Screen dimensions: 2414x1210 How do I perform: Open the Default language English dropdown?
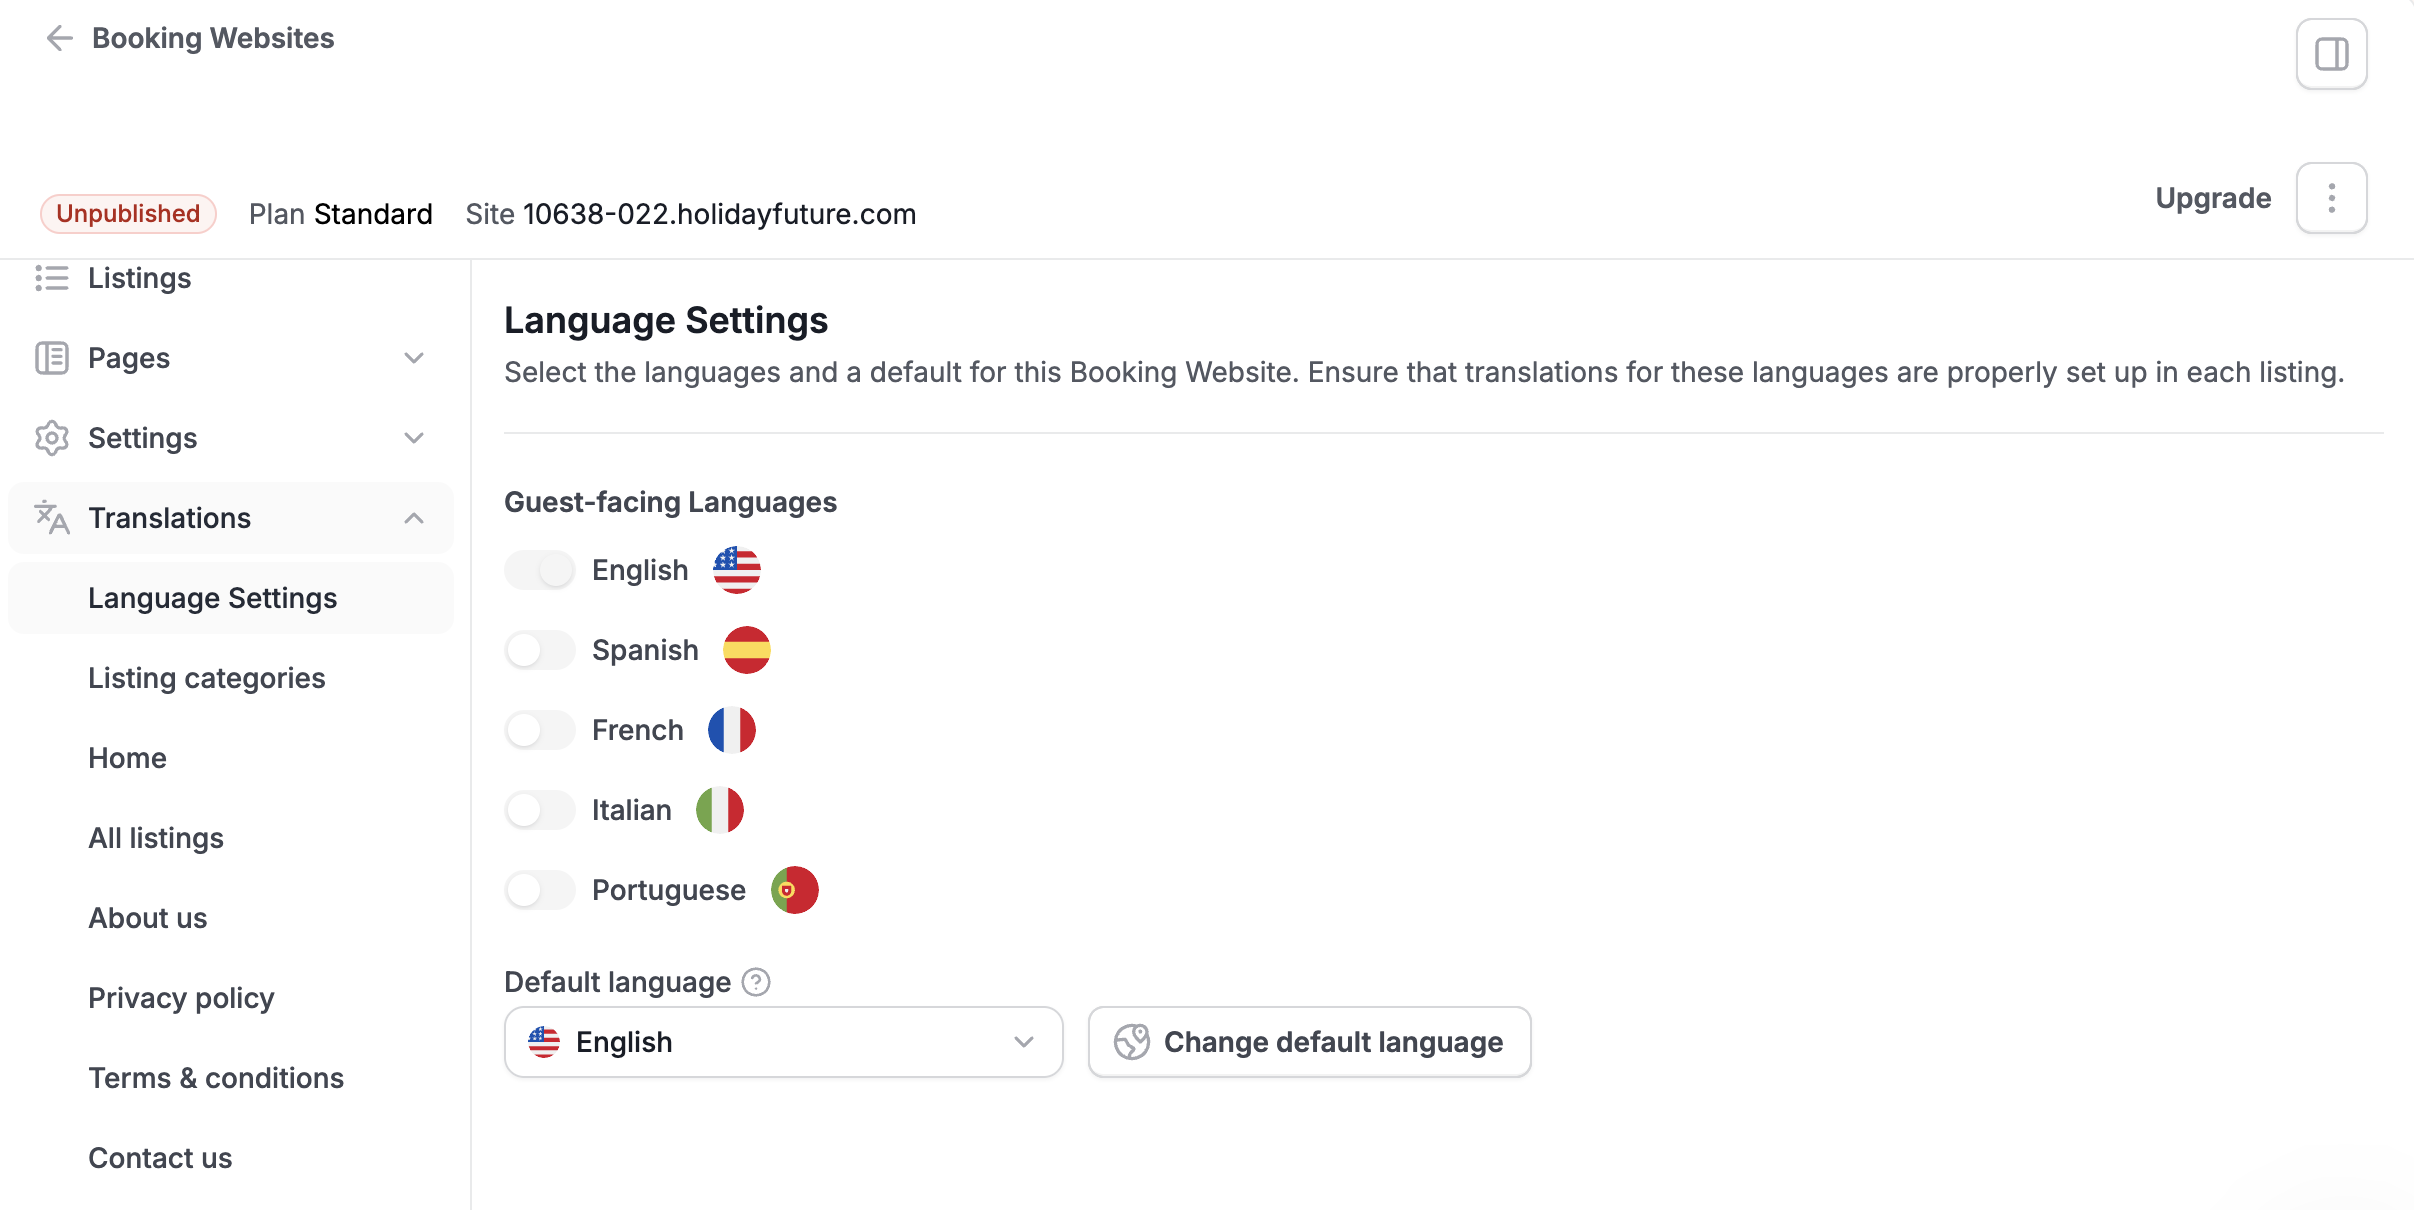(784, 1042)
